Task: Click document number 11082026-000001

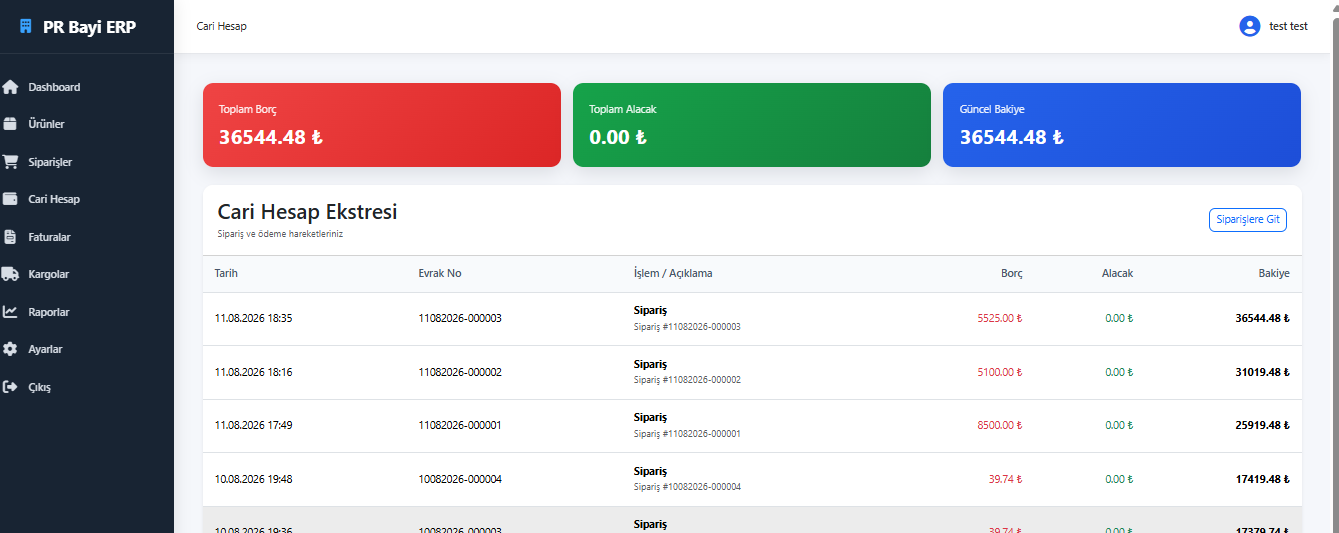Action: pos(460,425)
